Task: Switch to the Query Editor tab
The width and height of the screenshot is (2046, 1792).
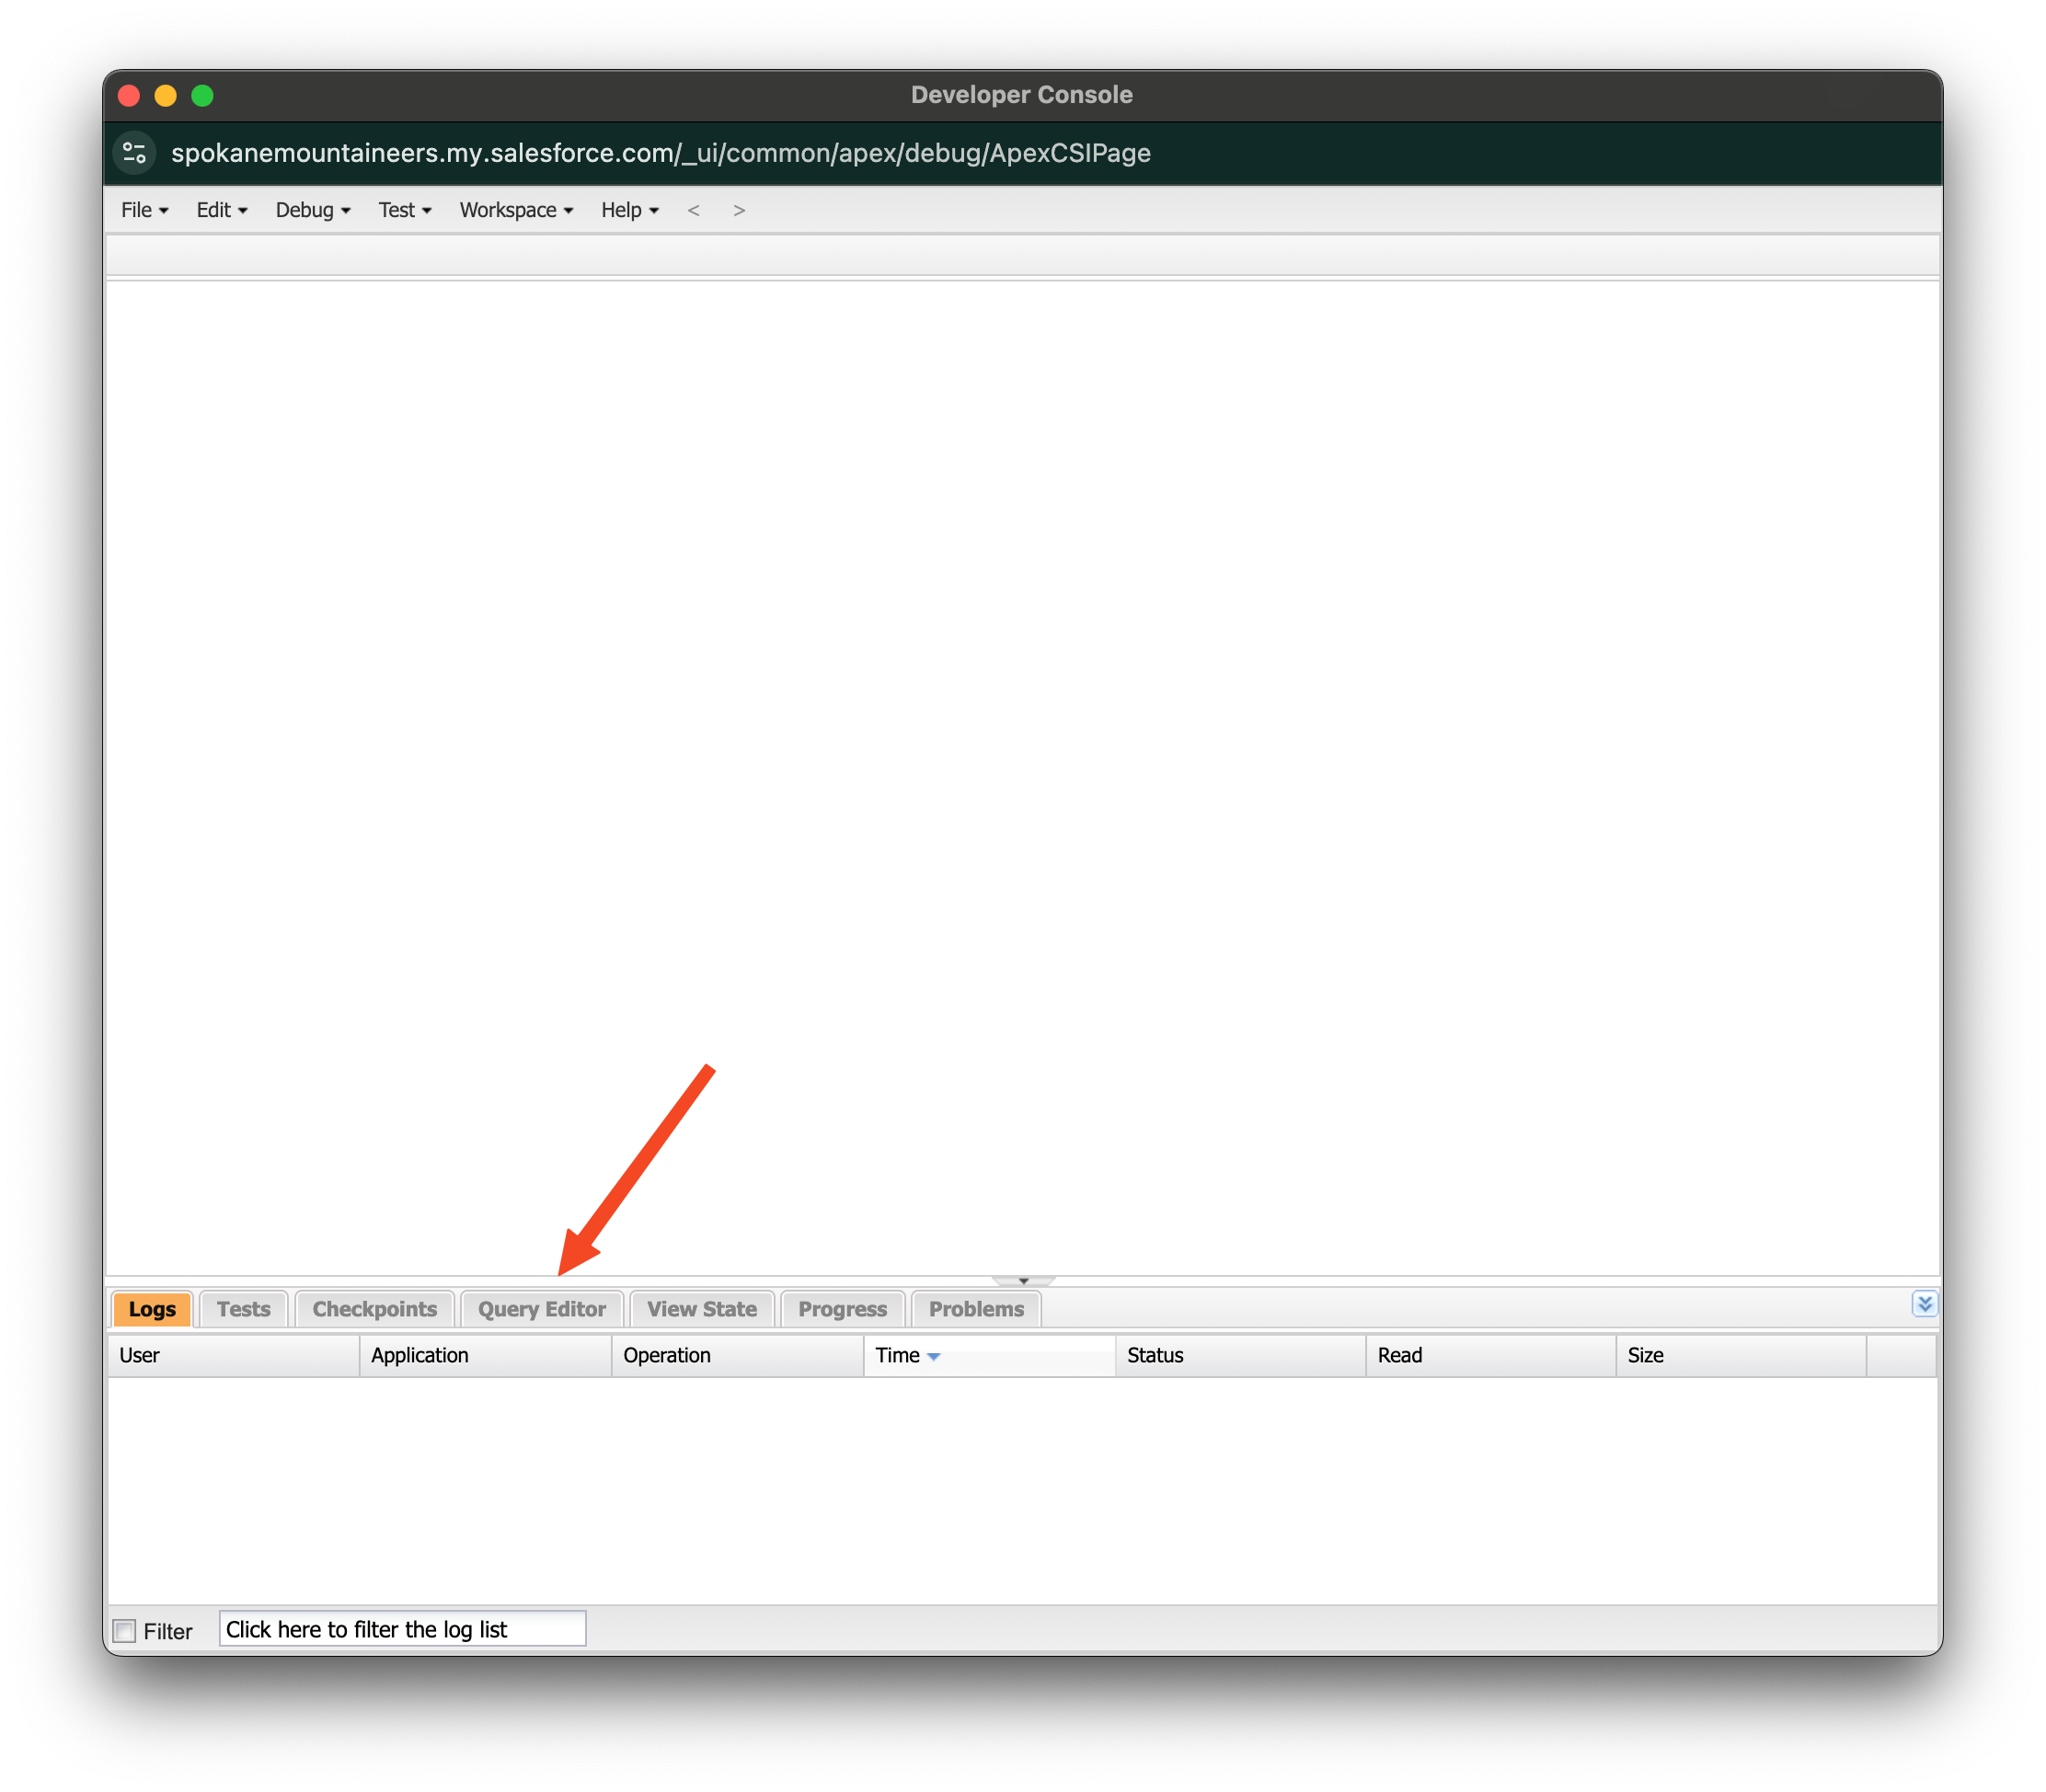Action: tap(541, 1309)
